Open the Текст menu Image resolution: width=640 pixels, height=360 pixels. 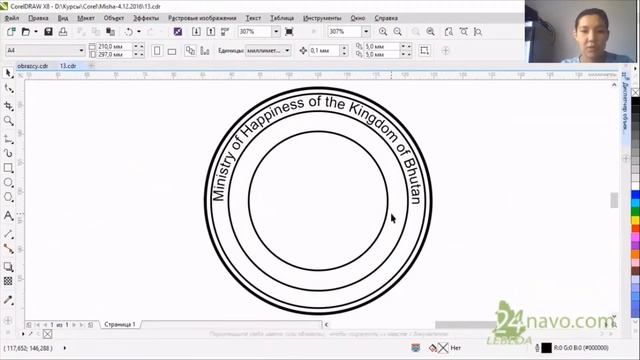(x=253, y=18)
